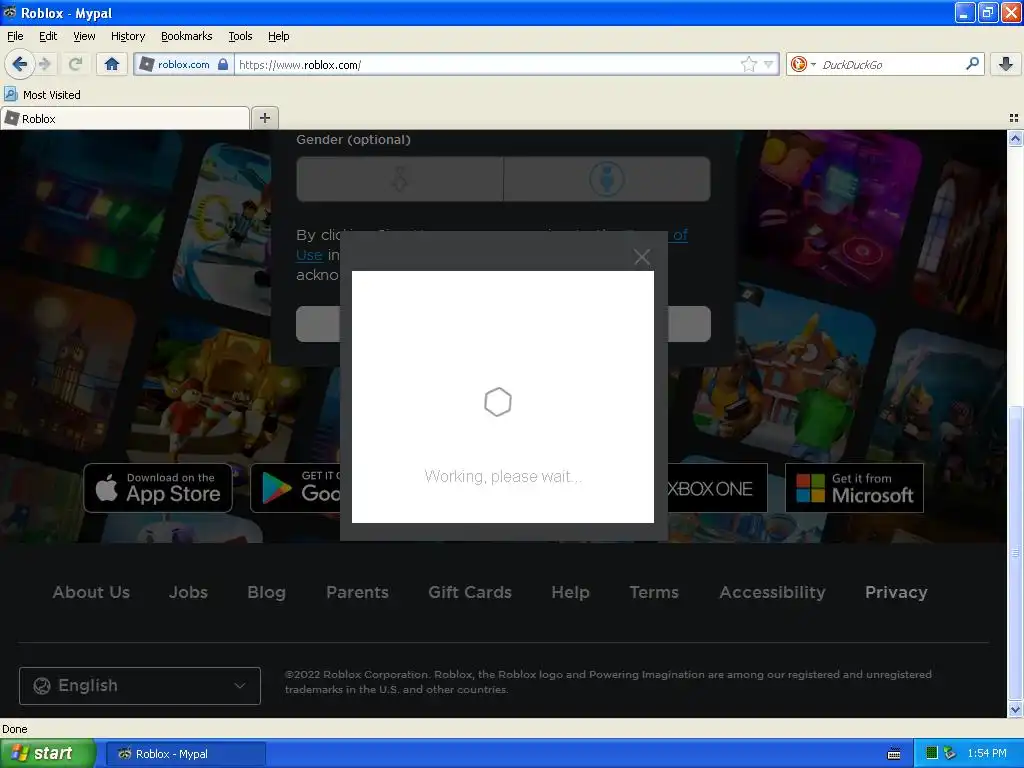Click the tray icon left of clock
This screenshot has height=768, width=1024.
(950, 754)
